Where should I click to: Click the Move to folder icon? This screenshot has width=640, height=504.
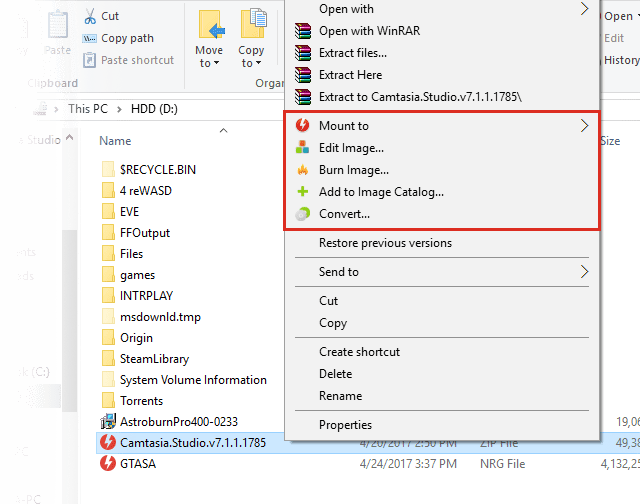[211, 25]
